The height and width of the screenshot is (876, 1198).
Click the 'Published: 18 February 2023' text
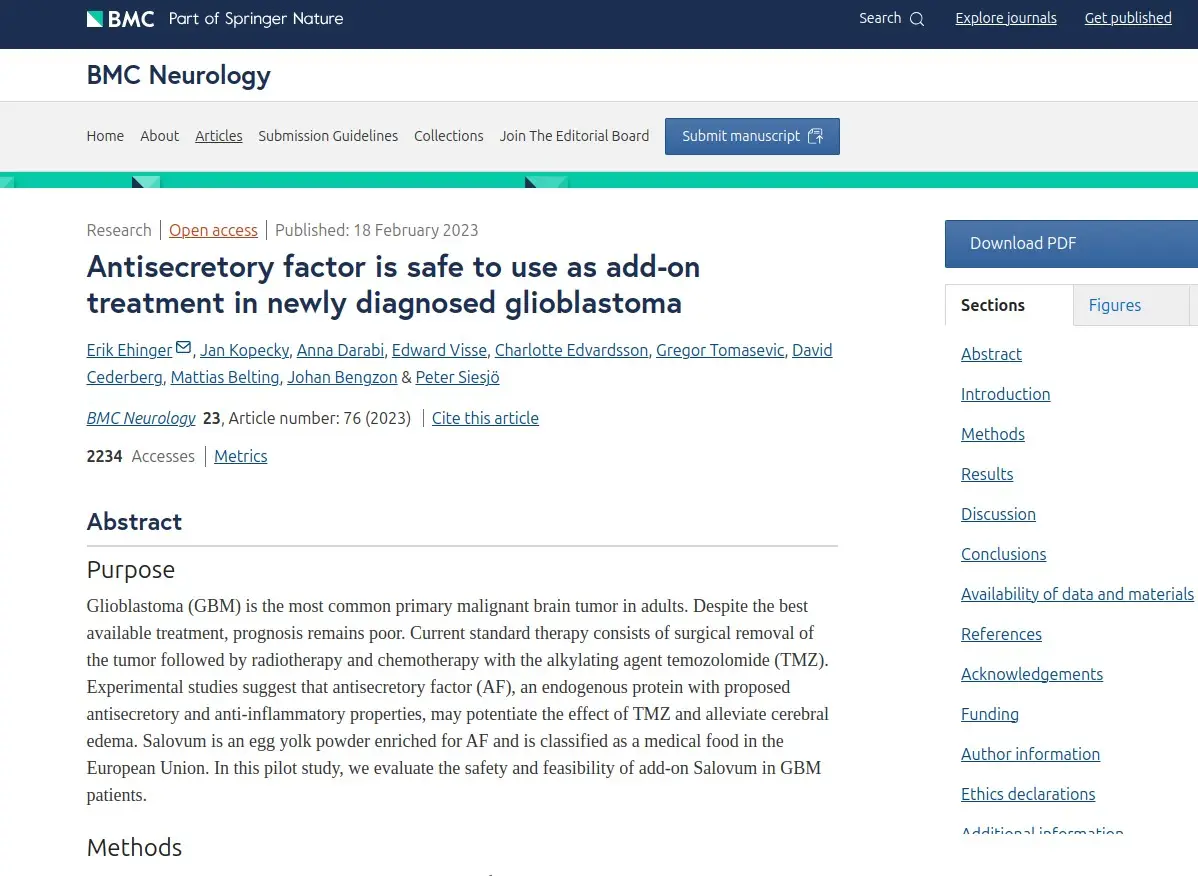coord(377,230)
